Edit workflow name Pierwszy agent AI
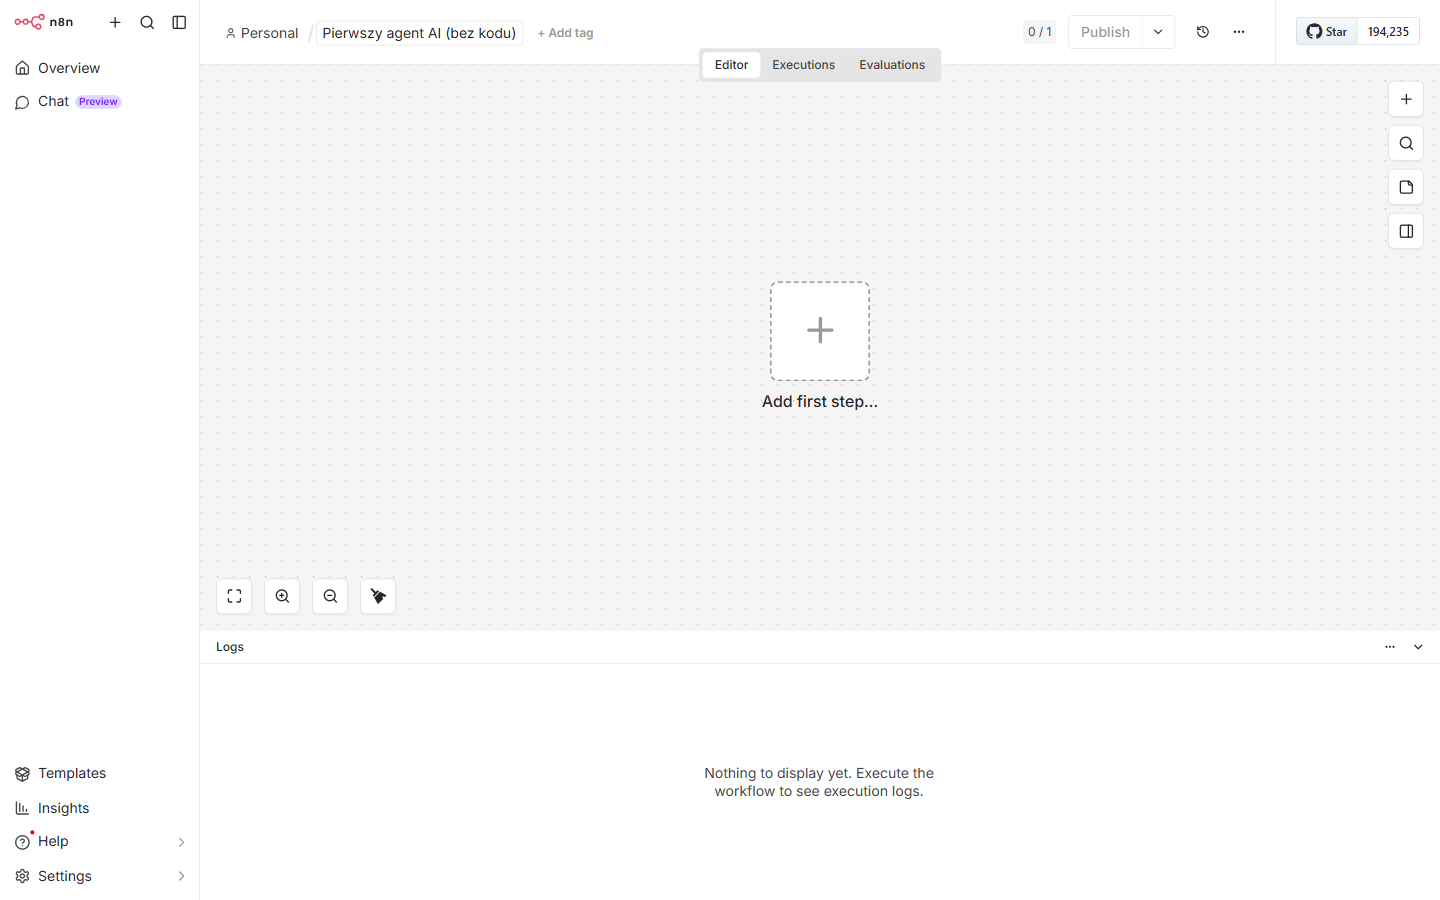This screenshot has width=1440, height=900. pos(419,33)
